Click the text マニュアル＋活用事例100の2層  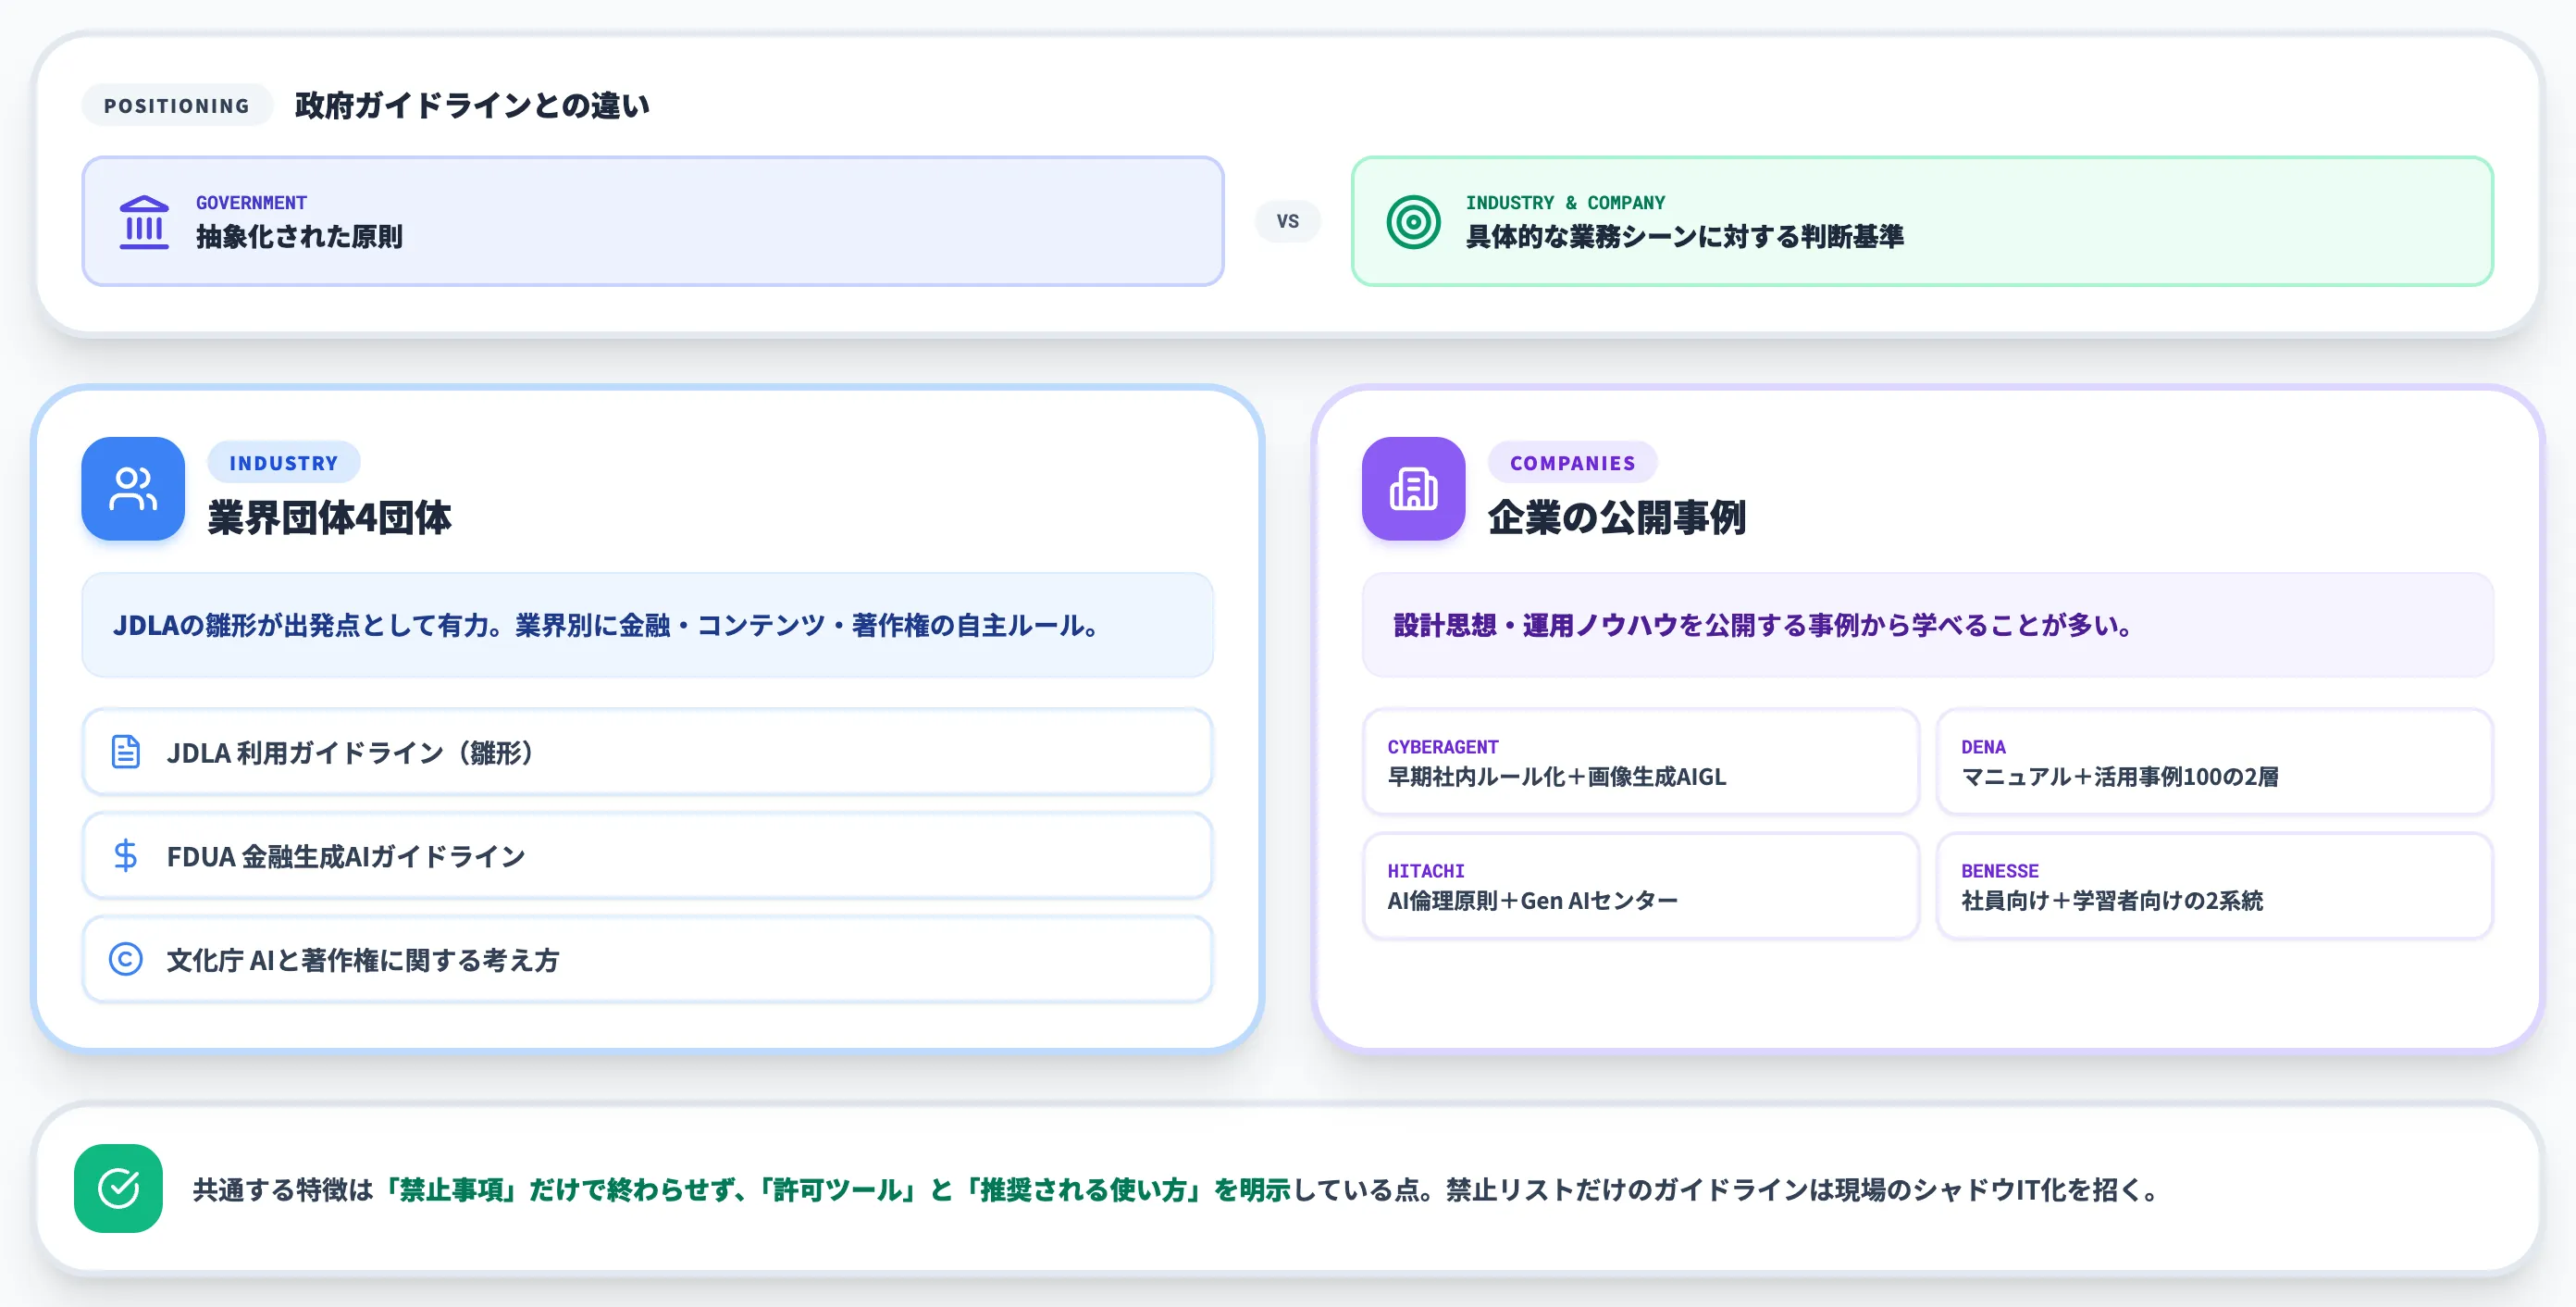pyautogui.click(x=2120, y=777)
